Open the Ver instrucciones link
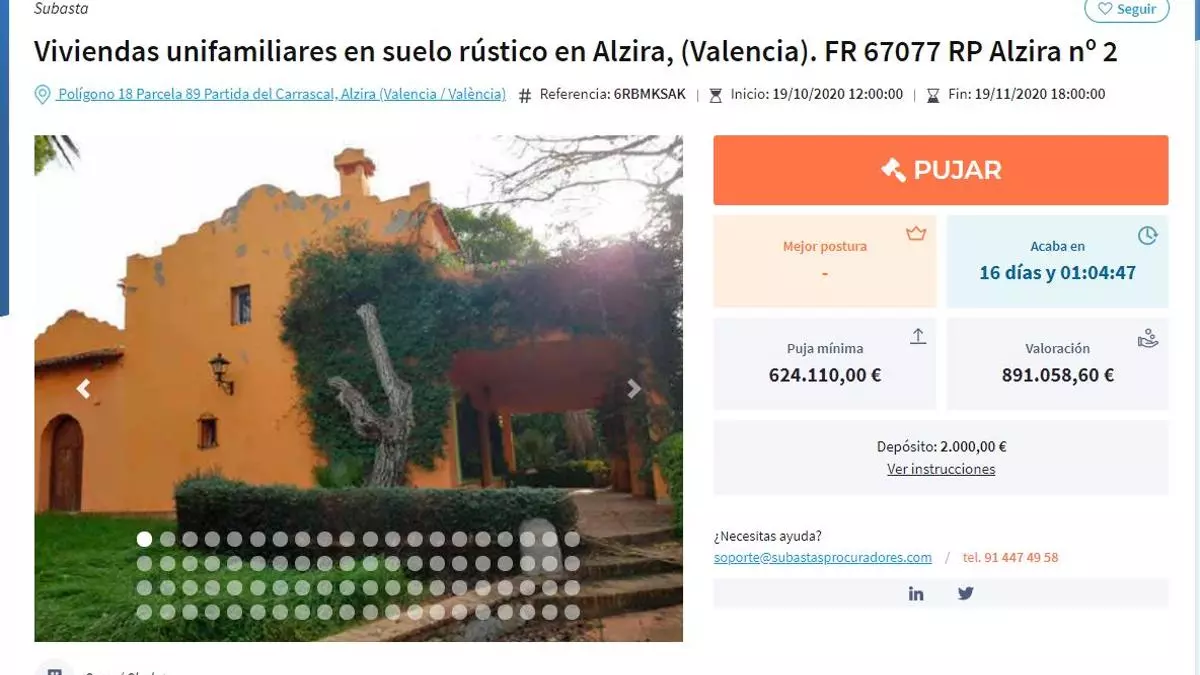This screenshot has width=1200, height=675. tap(941, 469)
